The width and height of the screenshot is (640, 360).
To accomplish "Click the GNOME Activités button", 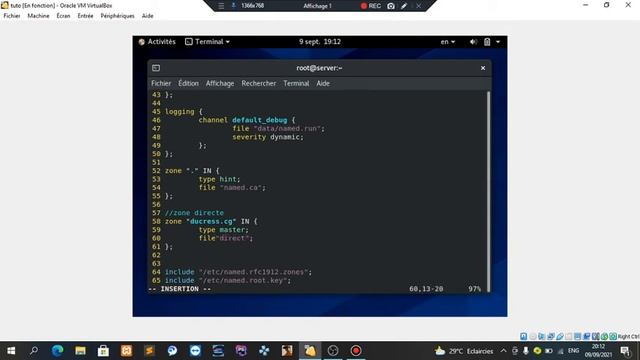I will (x=157, y=42).
